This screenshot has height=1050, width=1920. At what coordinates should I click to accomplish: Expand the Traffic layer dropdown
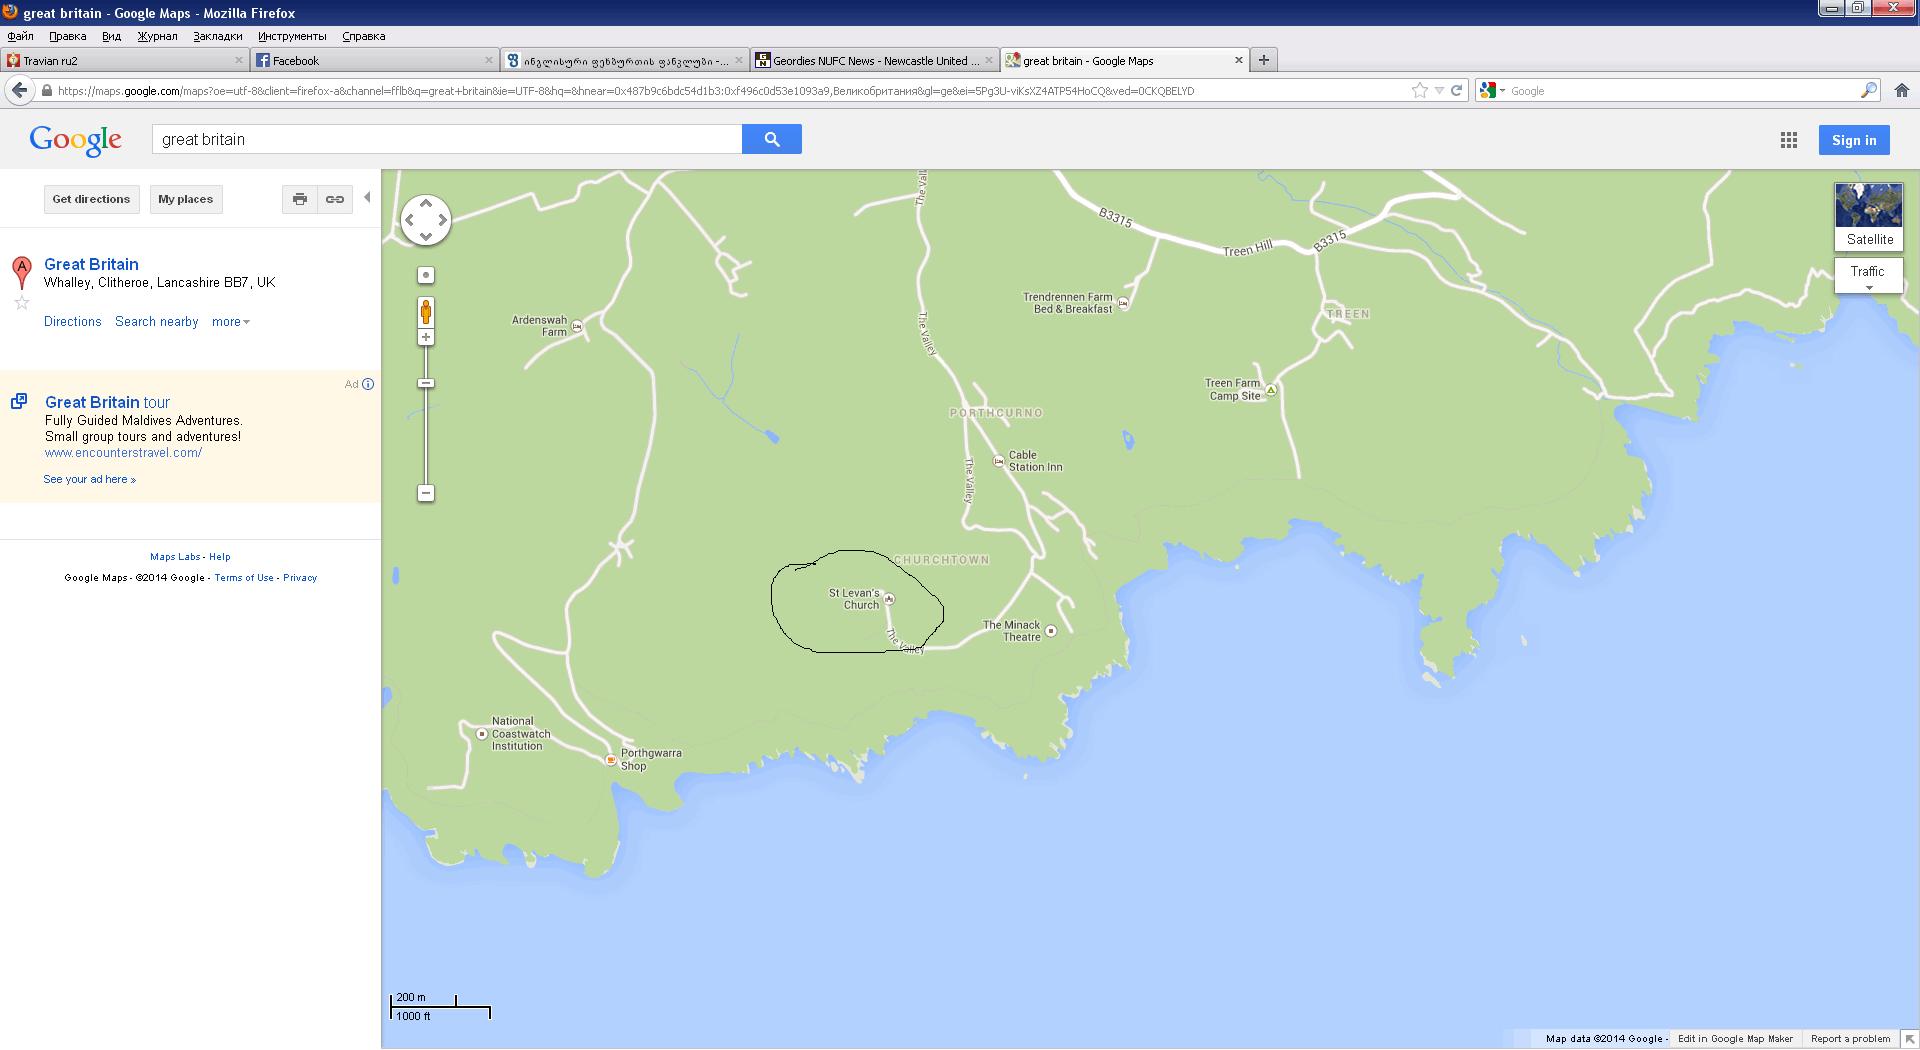1868,275
